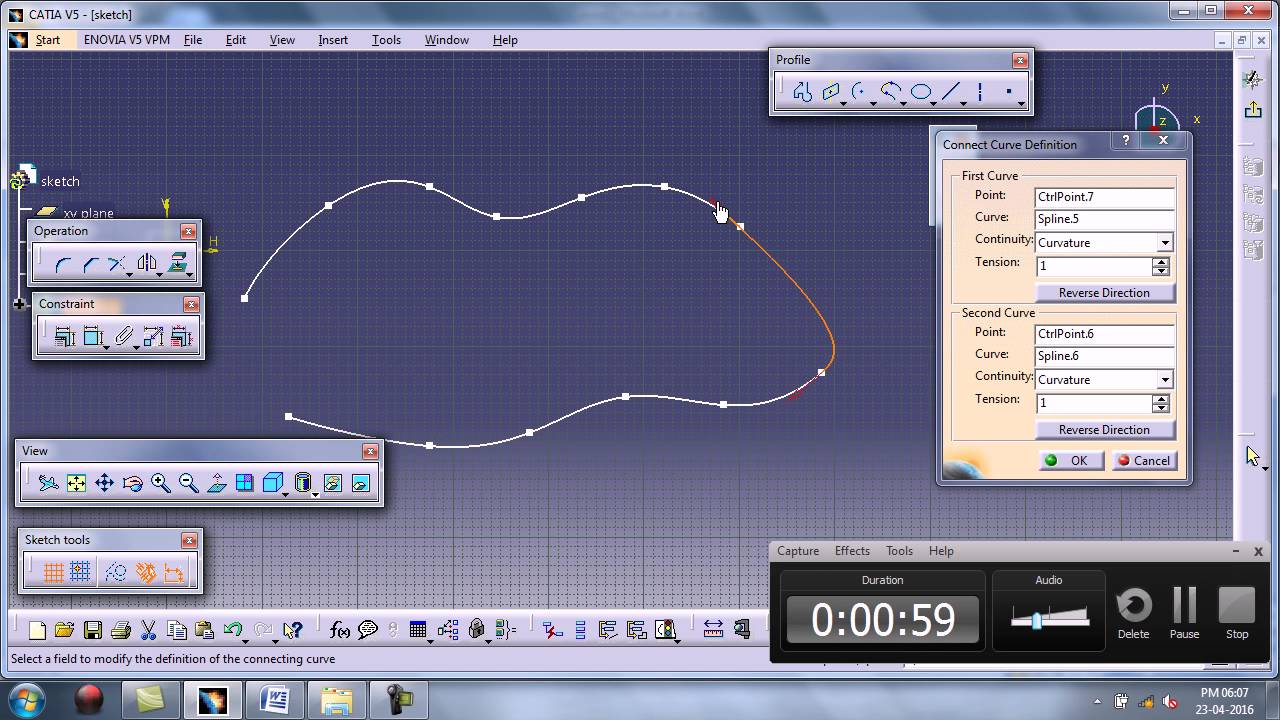Select the Rectangle tool in Profile toolbar

click(830, 92)
